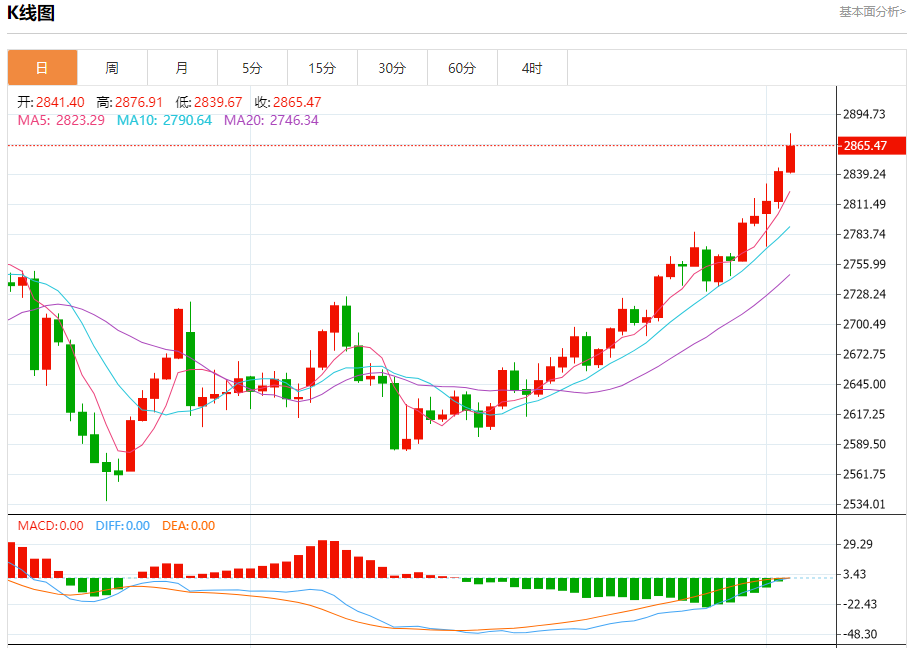Click the MA5 indicator label
912x648 pixels.
pos(61,120)
